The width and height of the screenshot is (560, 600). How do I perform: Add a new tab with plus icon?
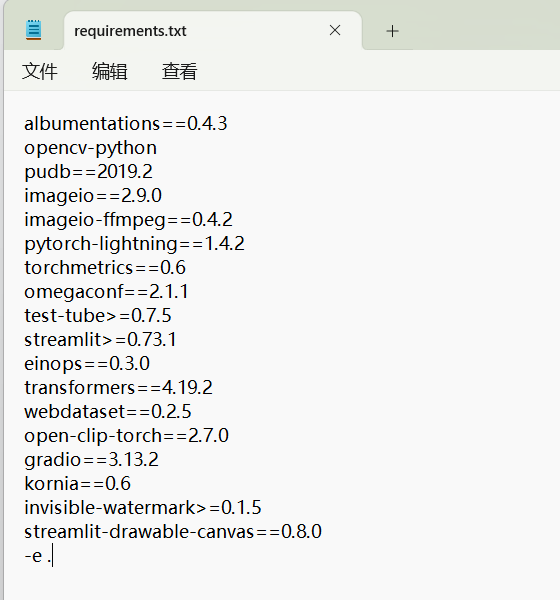click(x=392, y=31)
